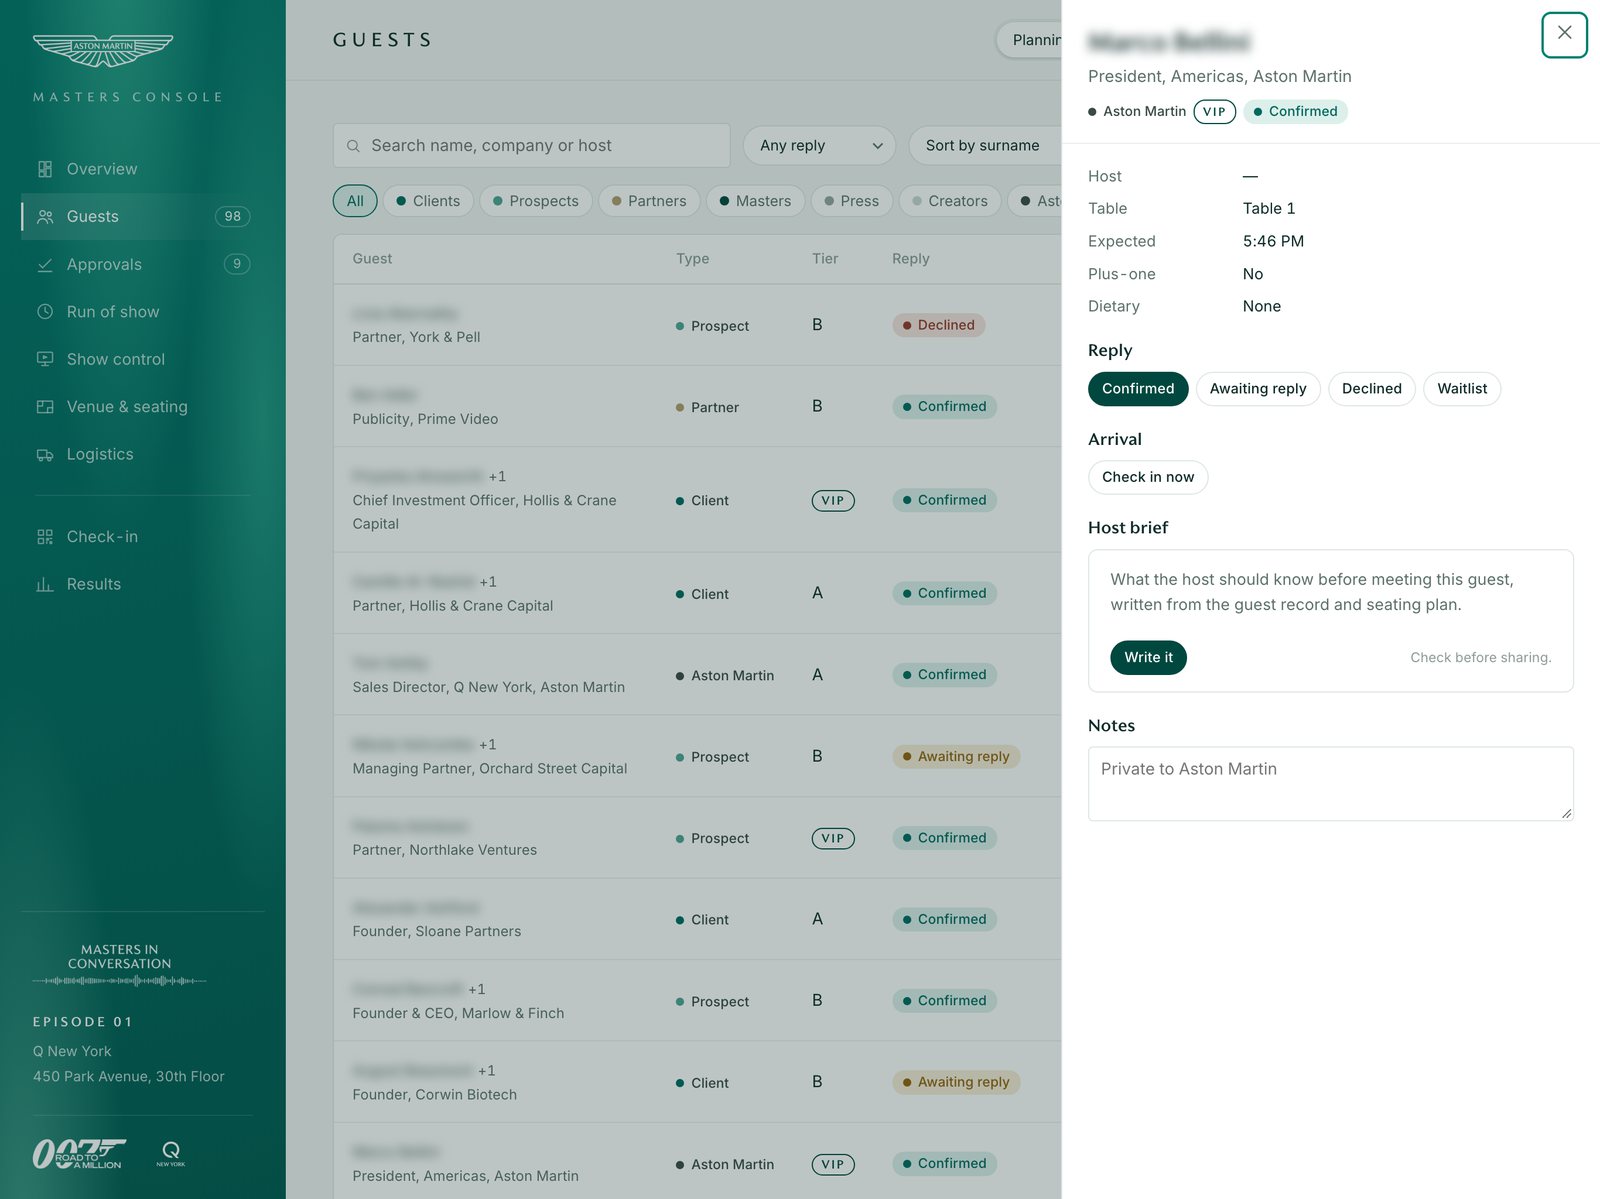Set reply to Confirmed
The image size is (1600, 1199).
click(1138, 389)
